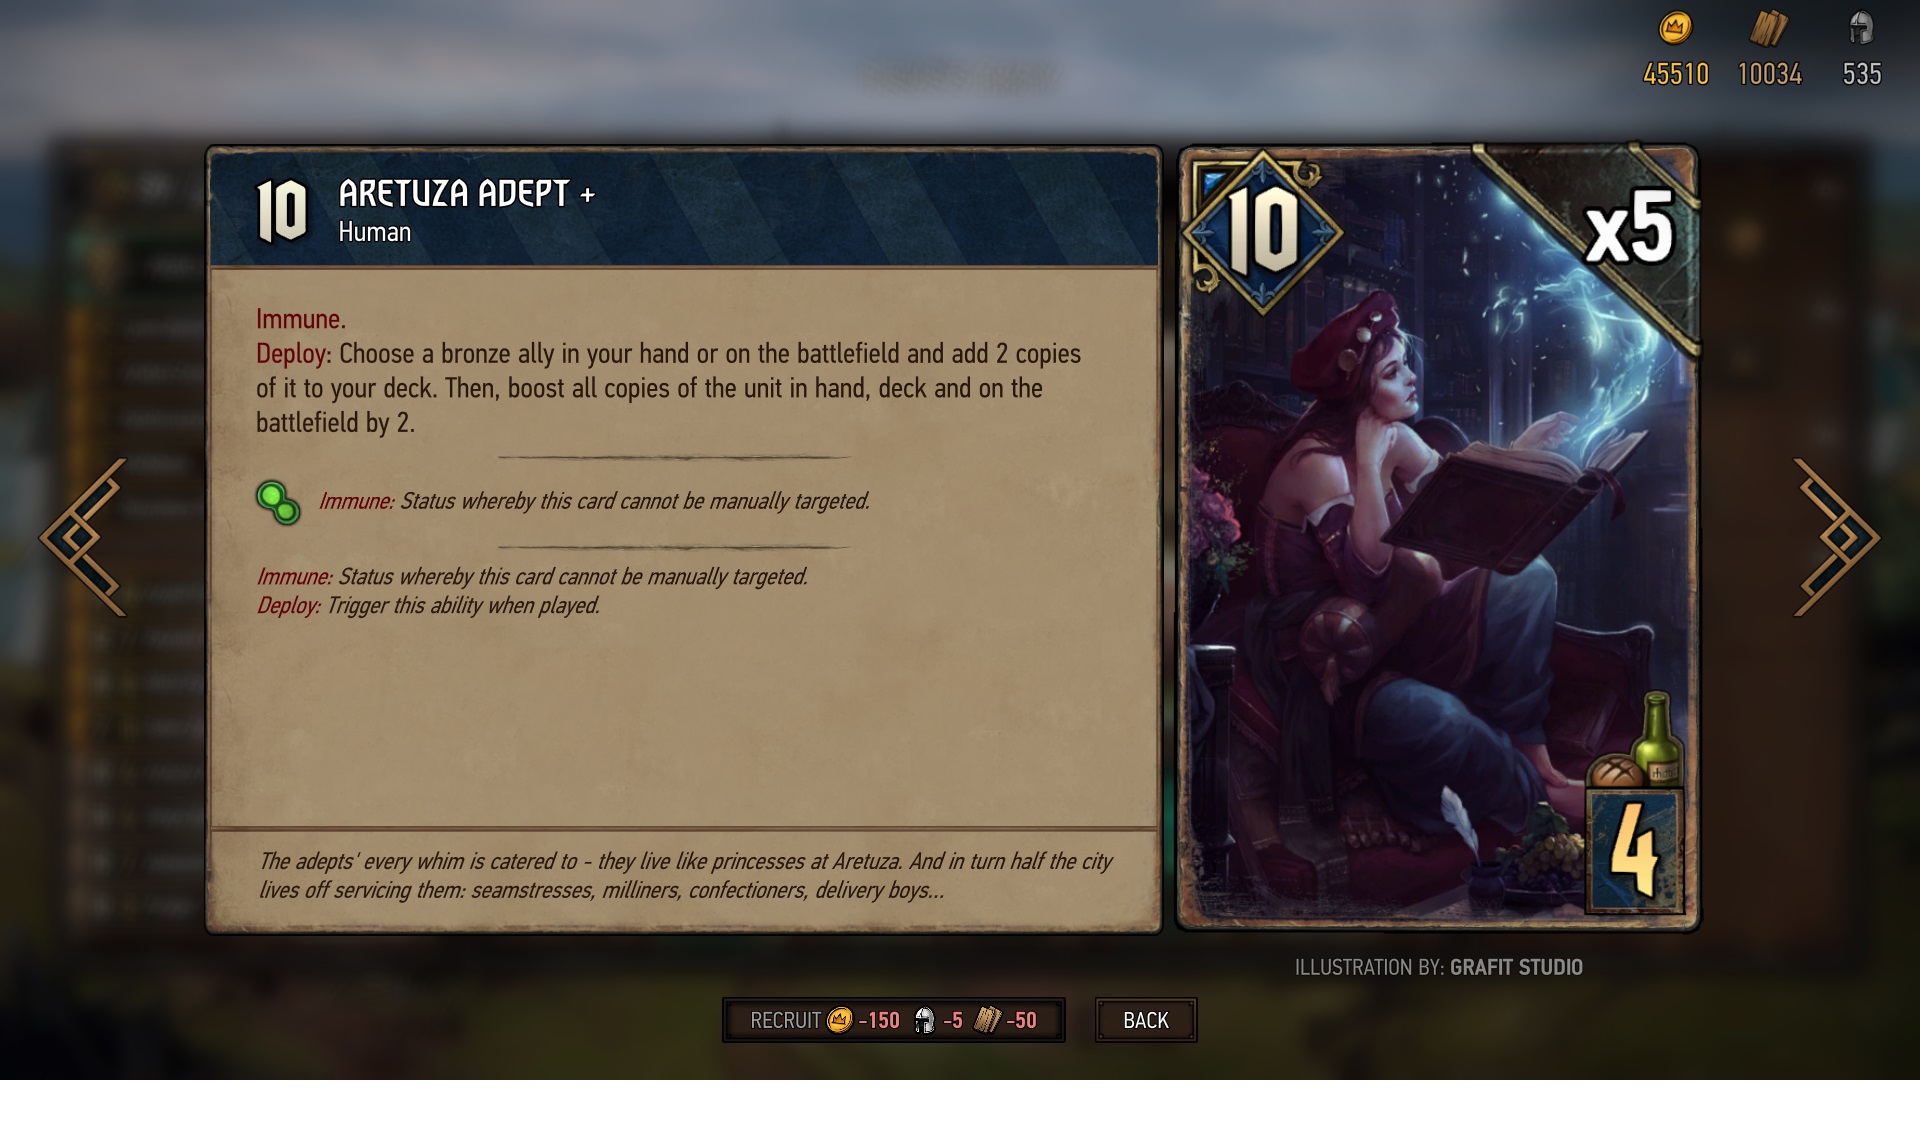Click the gold amount 45510

(x=1676, y=74)
